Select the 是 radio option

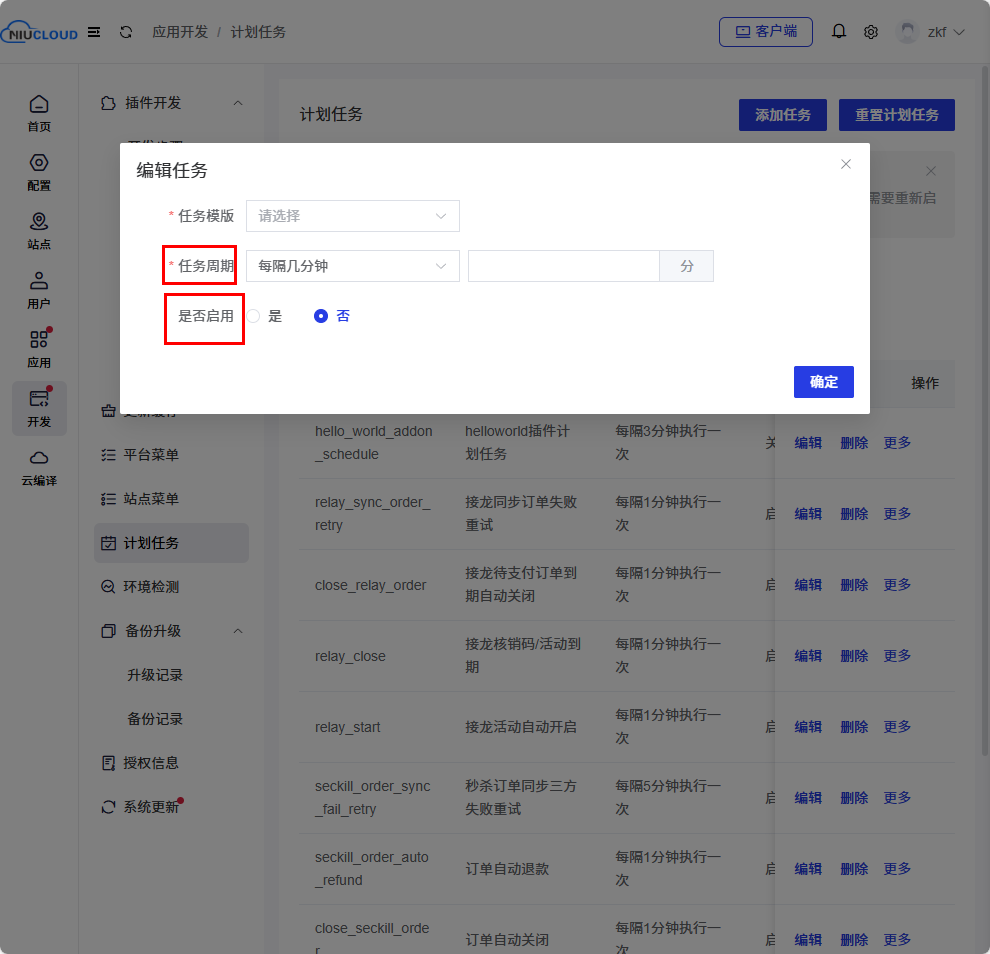pos(254,316)
